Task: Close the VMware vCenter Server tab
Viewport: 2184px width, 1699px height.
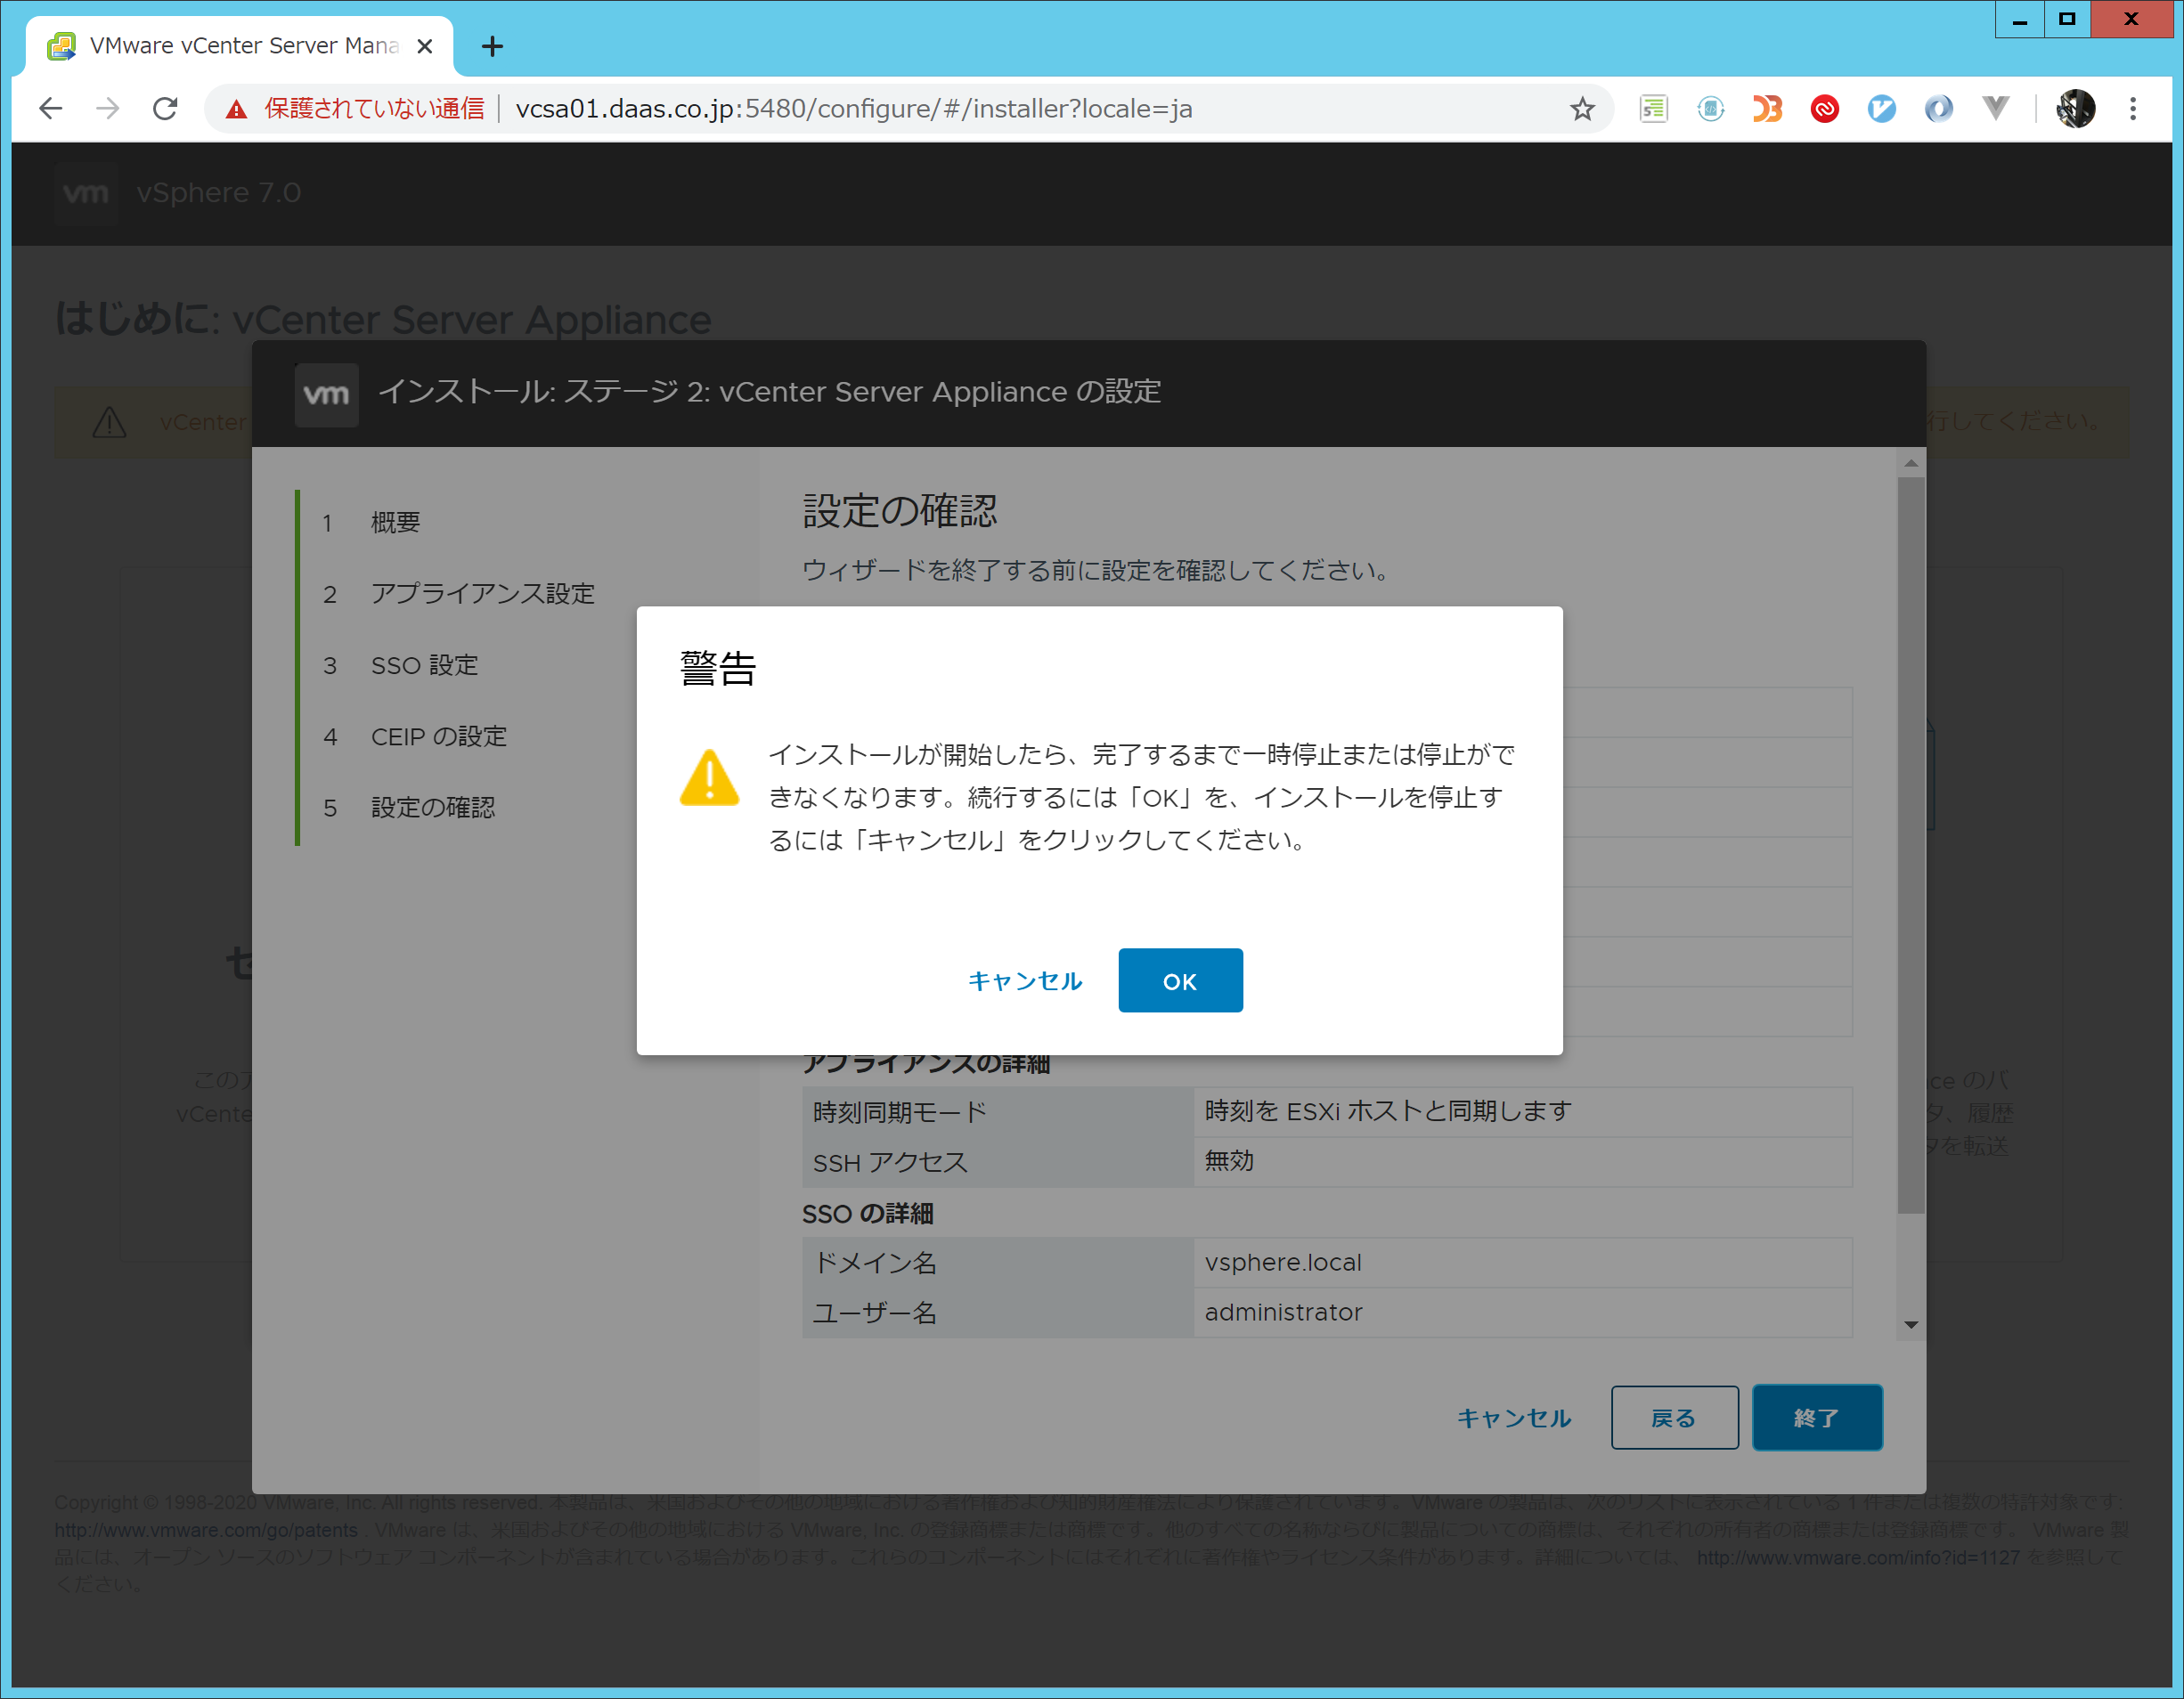Action: point(425,46)
